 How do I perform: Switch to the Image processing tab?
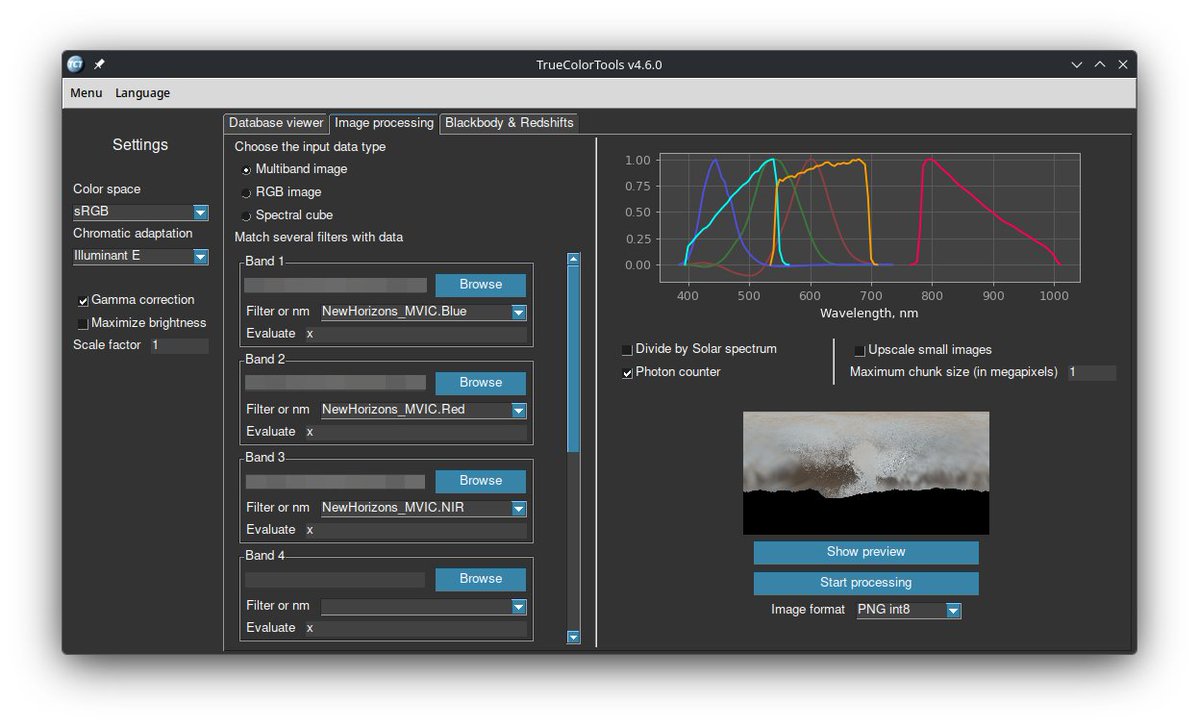point(384,122)
